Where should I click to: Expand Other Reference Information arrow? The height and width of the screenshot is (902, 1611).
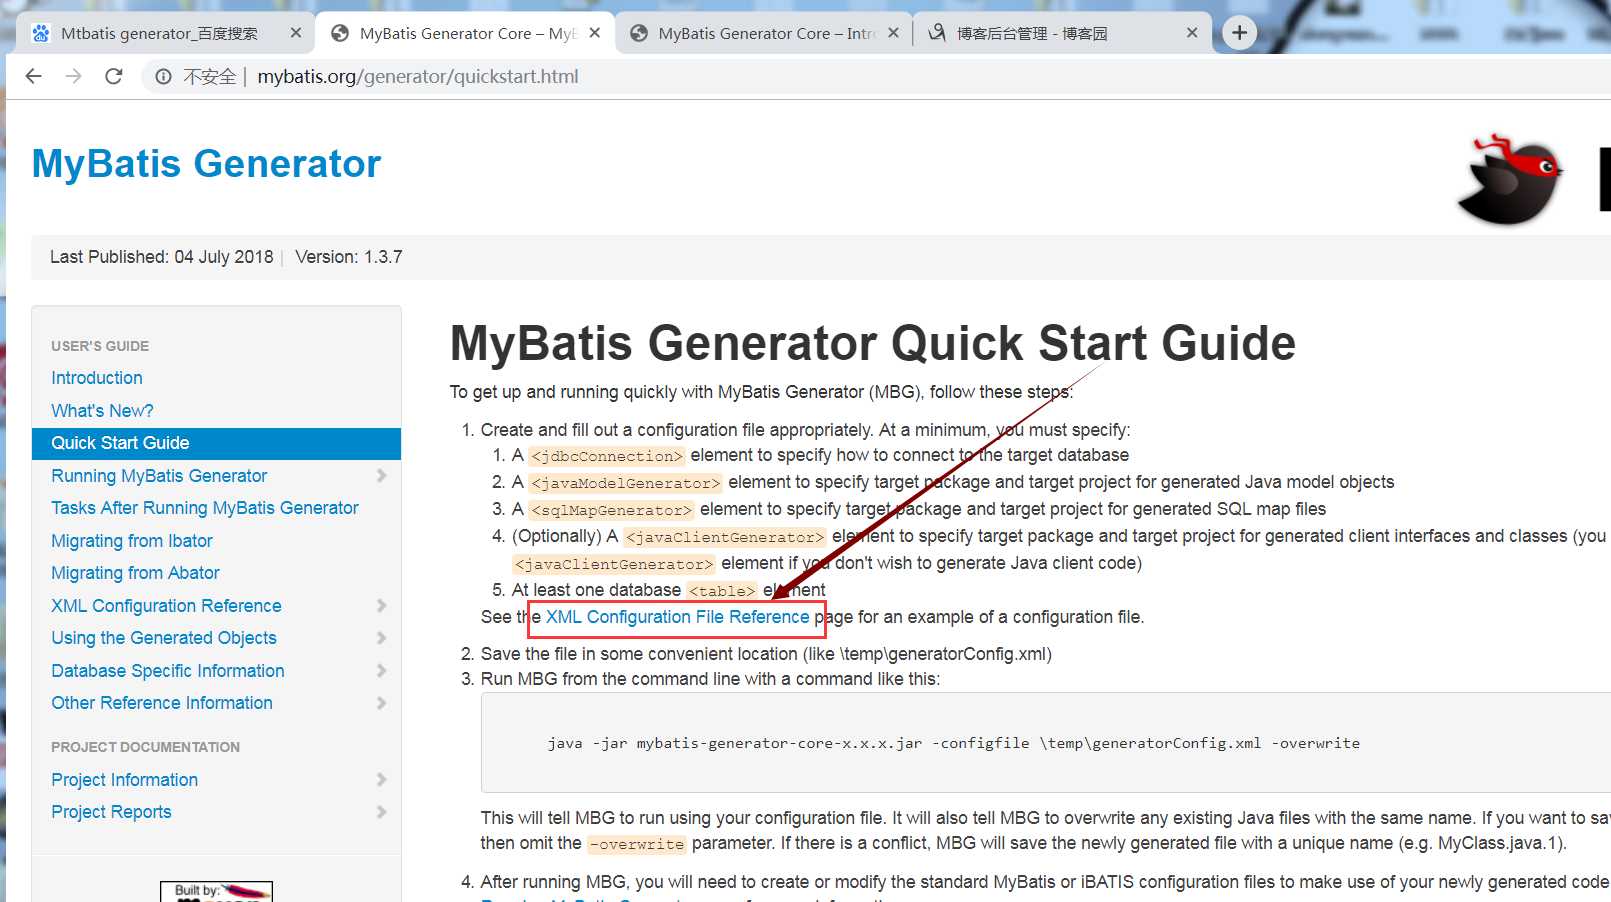tap(381, 703)
